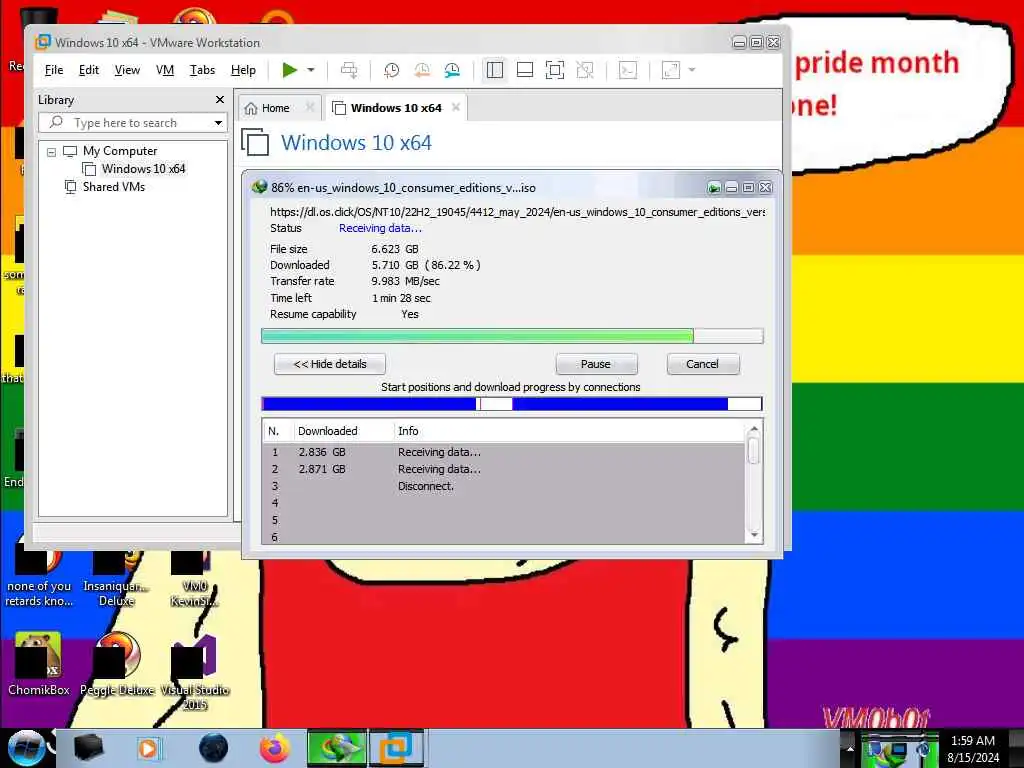Open the Insaniquarium Deluxe desktop icon
This screenshot has height=768, width=1024.
coord(116,578)
